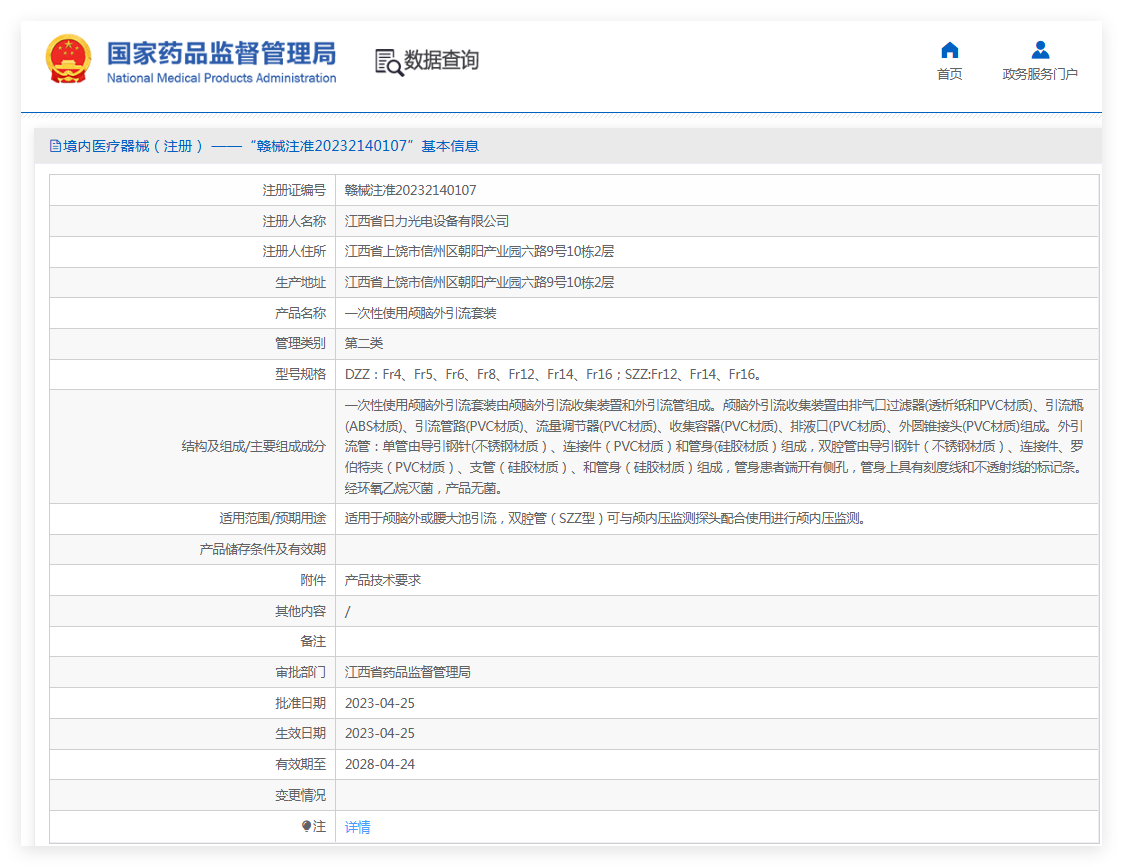1123x867 pixels.
Task: Click the 备注 row label
Action: (x=313, y=641)
